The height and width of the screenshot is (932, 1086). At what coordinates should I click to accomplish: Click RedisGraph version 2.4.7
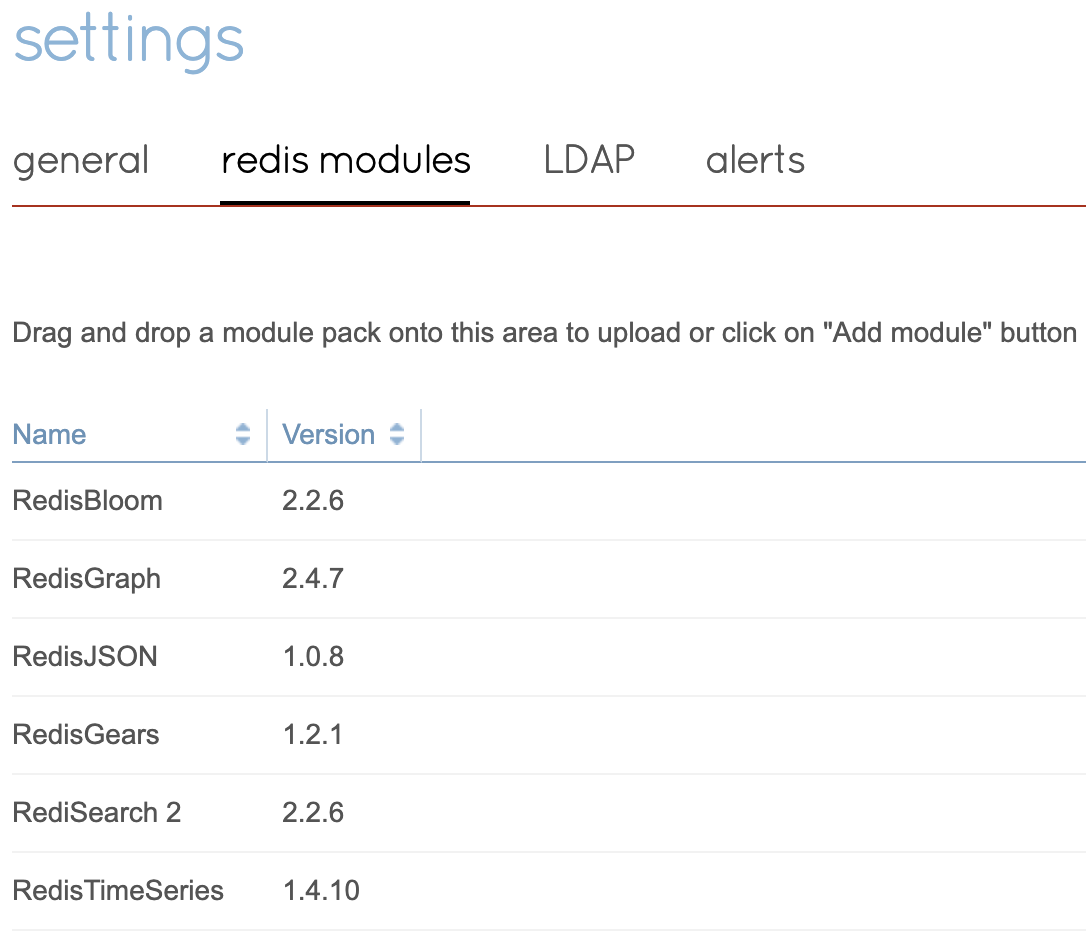pyautogui.click(x=313, y=579)
